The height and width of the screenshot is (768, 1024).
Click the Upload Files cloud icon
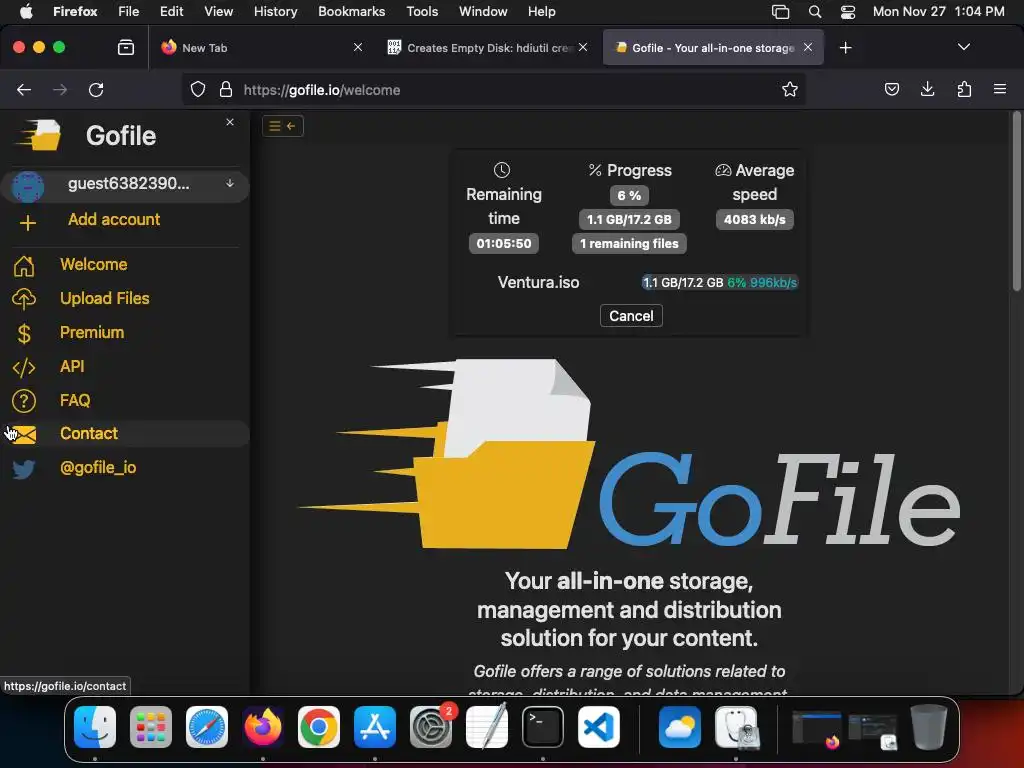24,299
